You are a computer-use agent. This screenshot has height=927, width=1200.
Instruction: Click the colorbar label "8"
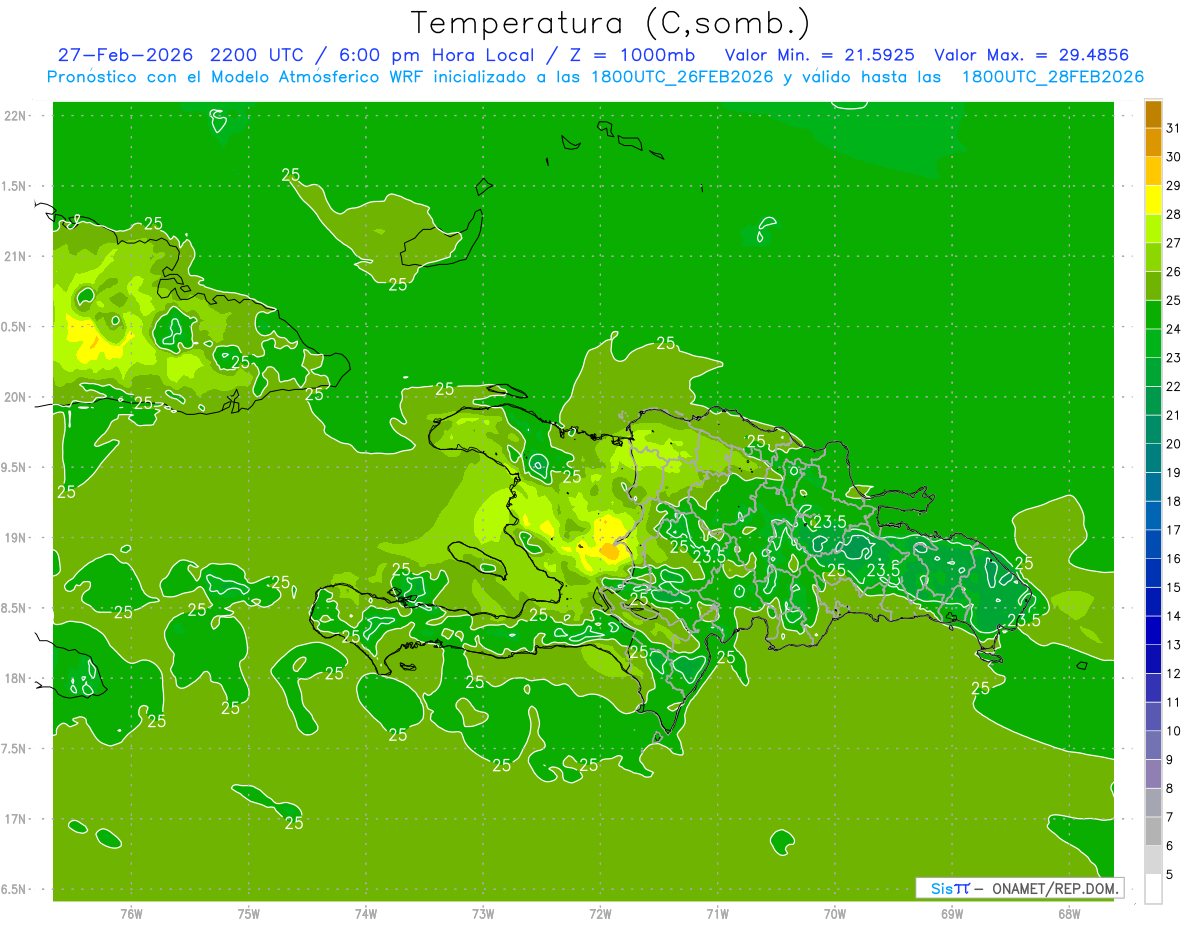1170,788
